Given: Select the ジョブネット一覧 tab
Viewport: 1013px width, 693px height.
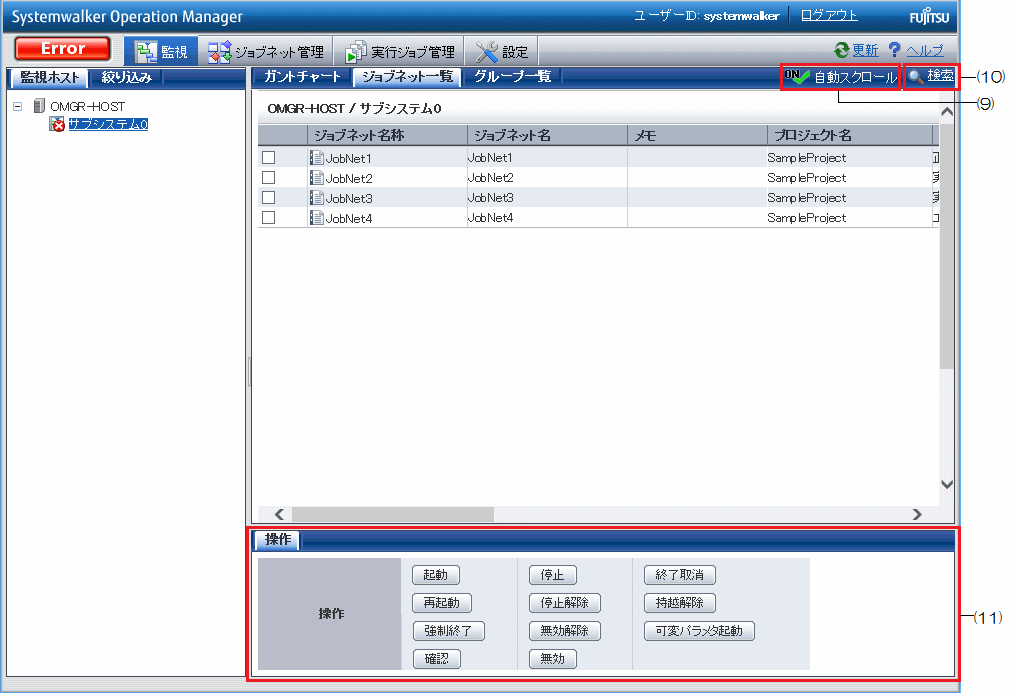Looking at the screenshot, I should coord(407,77).
